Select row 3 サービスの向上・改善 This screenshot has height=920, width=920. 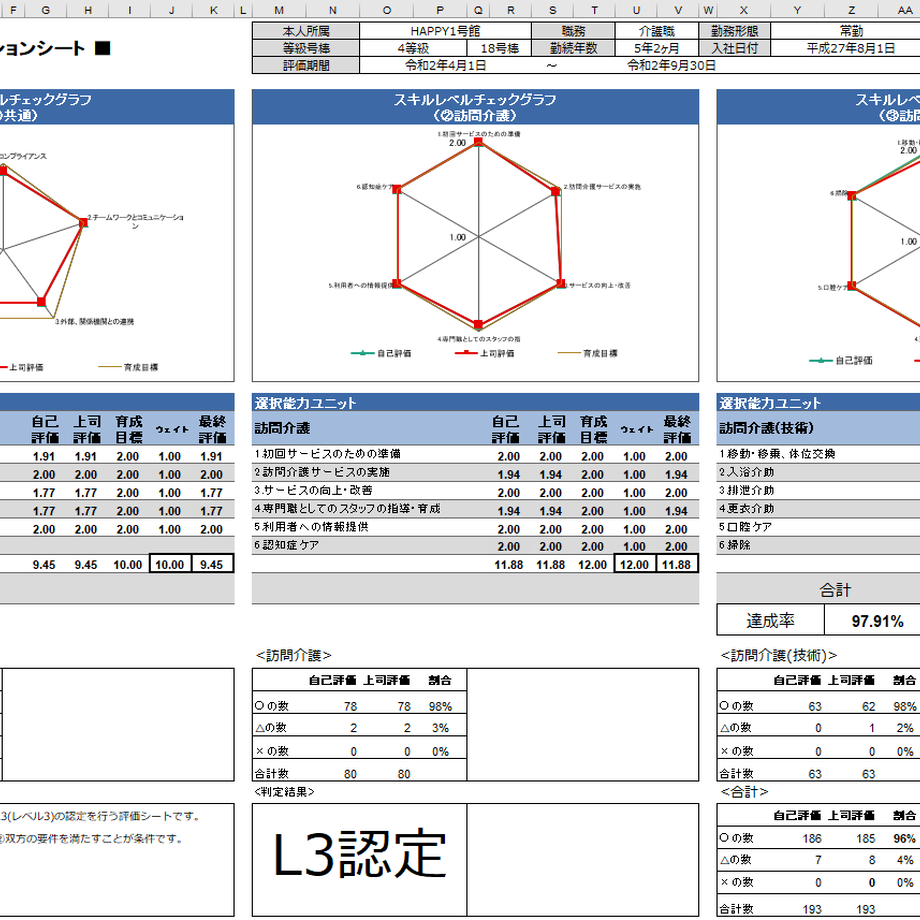pos(475,491)
